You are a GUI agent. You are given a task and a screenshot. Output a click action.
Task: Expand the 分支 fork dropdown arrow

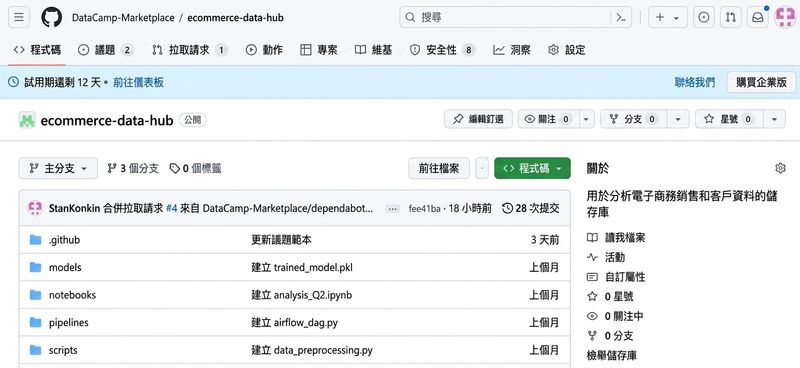coord(678,119)
